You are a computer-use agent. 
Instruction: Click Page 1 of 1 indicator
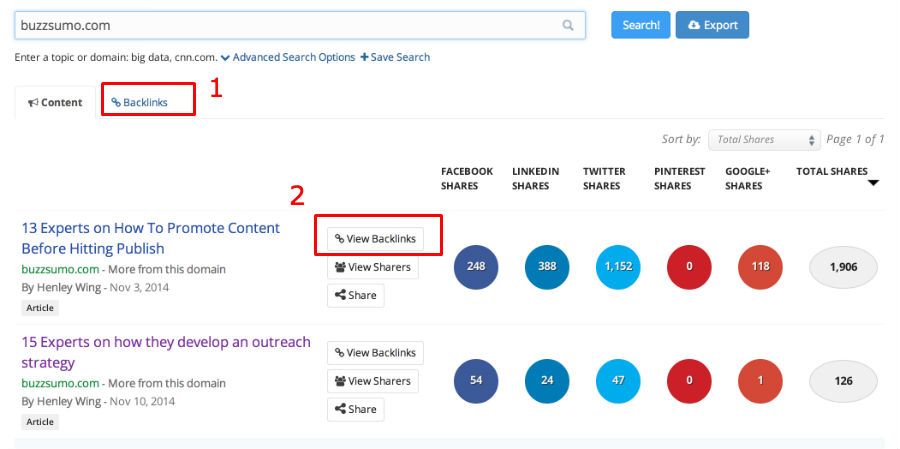point(855,140)
